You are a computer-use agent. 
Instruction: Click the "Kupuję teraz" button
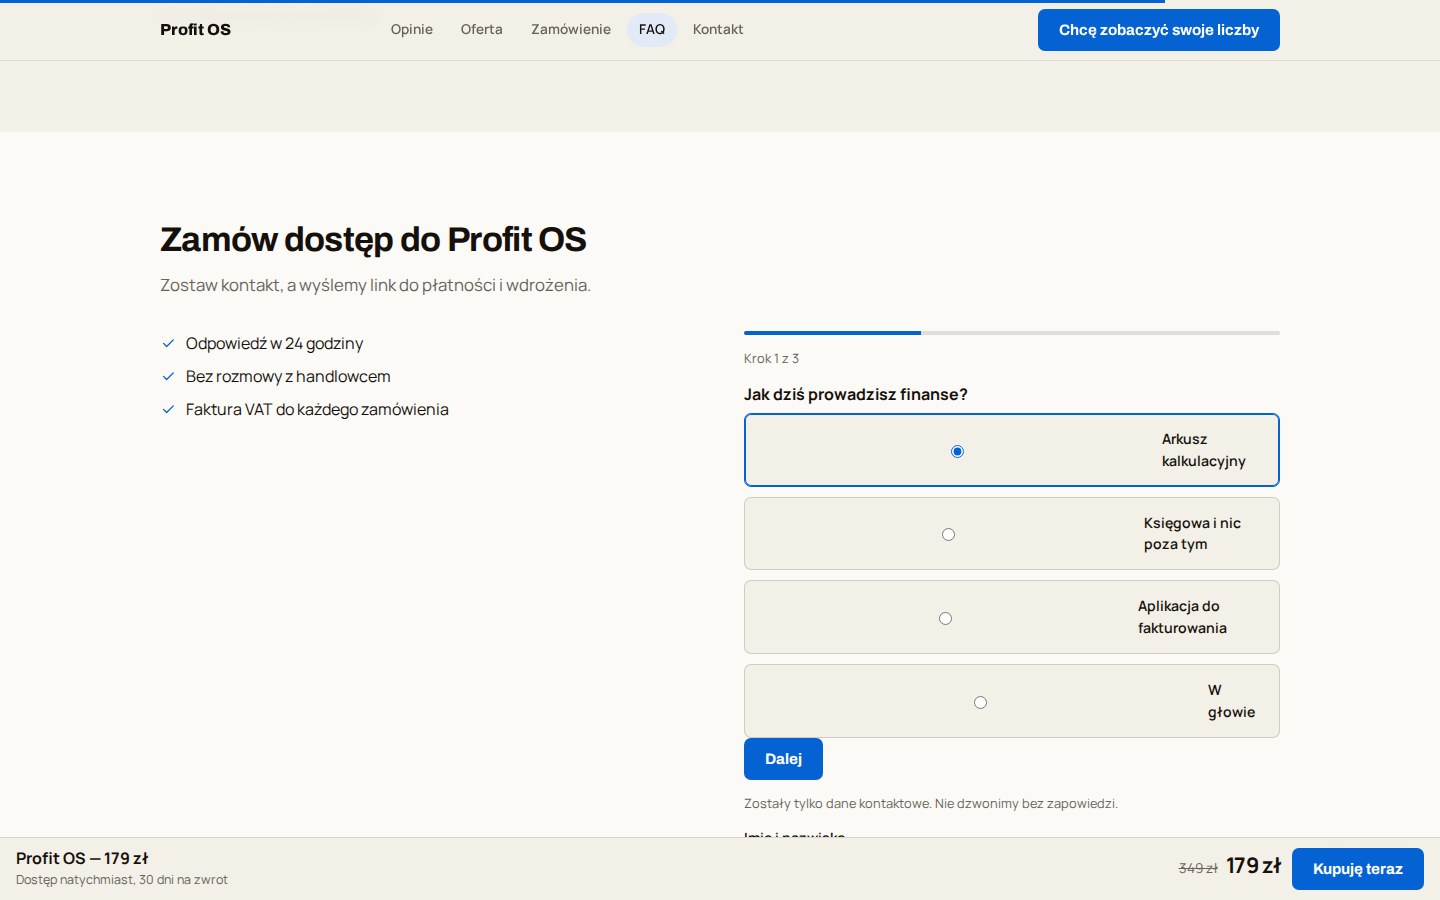point(1358,869)
